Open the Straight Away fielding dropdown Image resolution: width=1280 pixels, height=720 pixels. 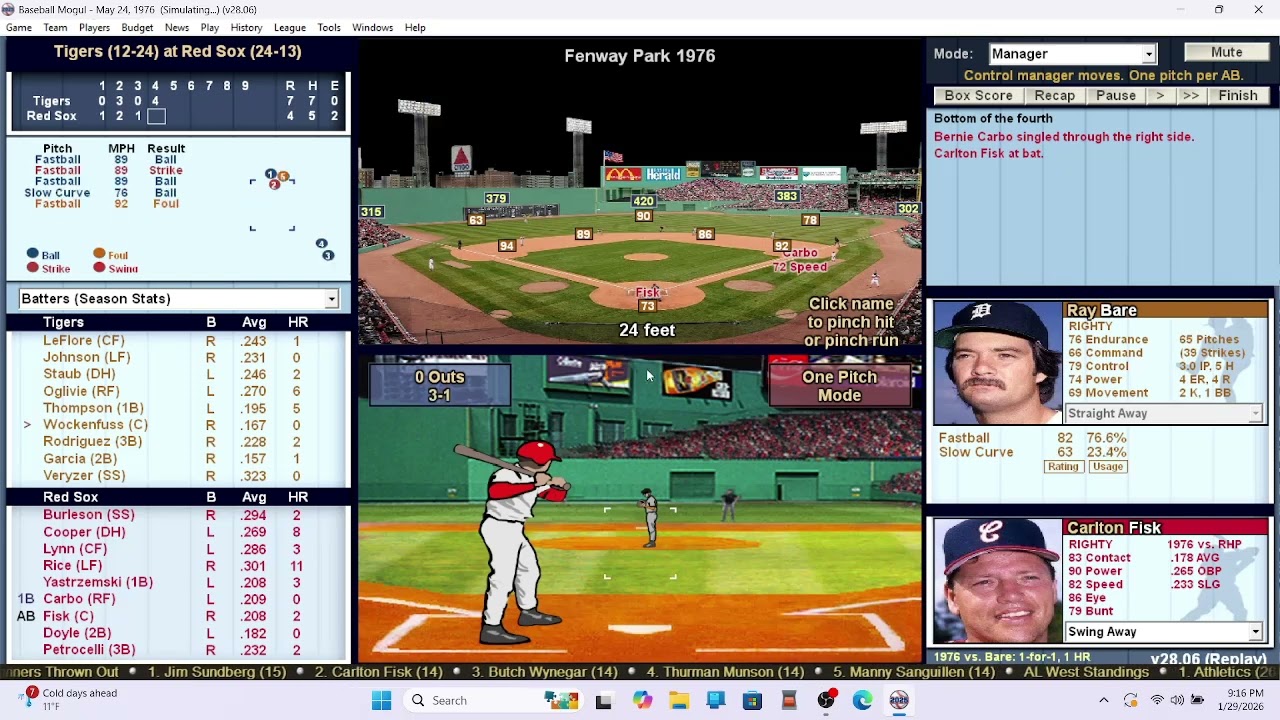(x=1165, y=413)
